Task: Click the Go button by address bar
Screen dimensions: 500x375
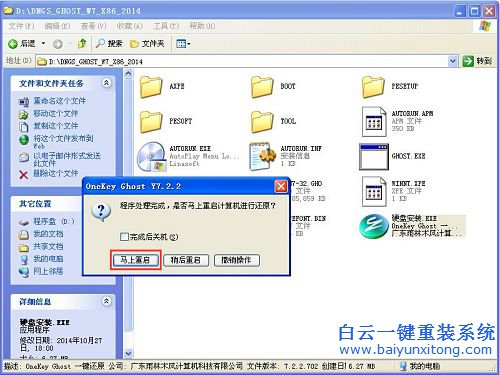Action: [478, 61]
